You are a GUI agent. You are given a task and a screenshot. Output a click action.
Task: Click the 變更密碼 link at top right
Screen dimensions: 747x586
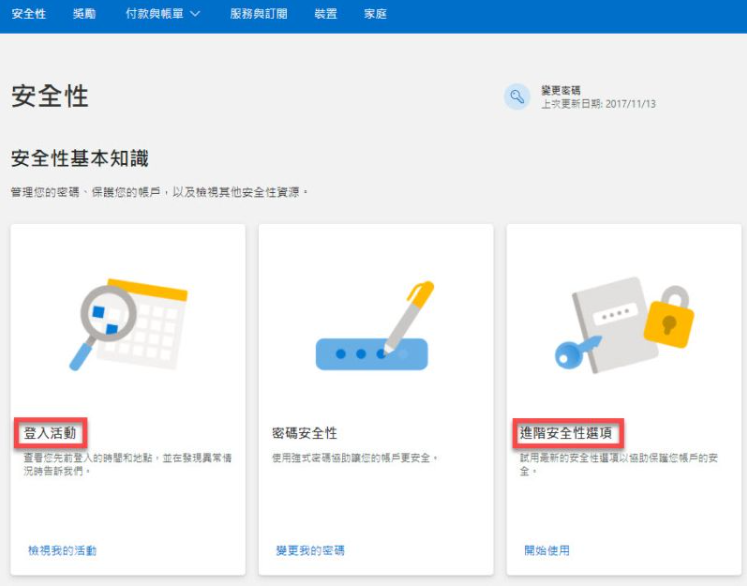pyautogui.click(x=560, y=90)
